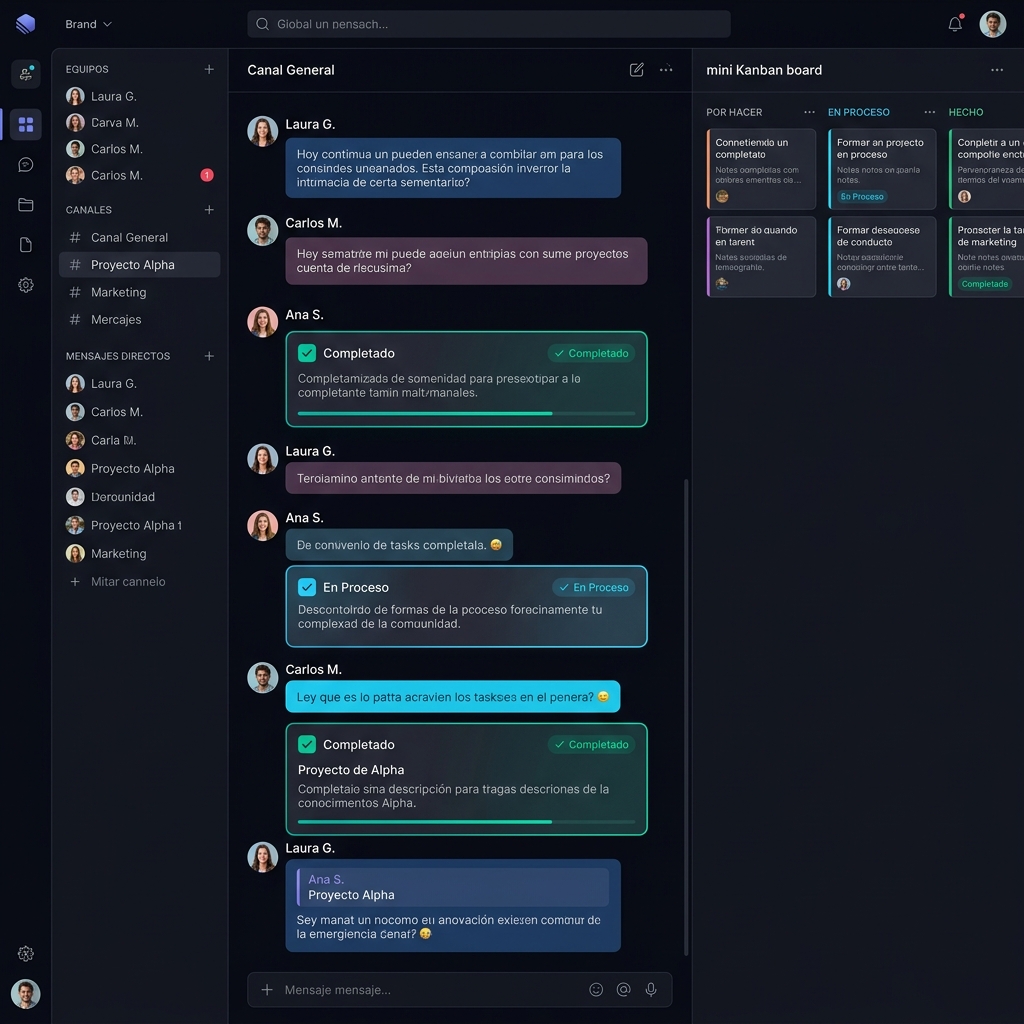Click Completado pill on Proyecto de Alpha card

point(591,744)
